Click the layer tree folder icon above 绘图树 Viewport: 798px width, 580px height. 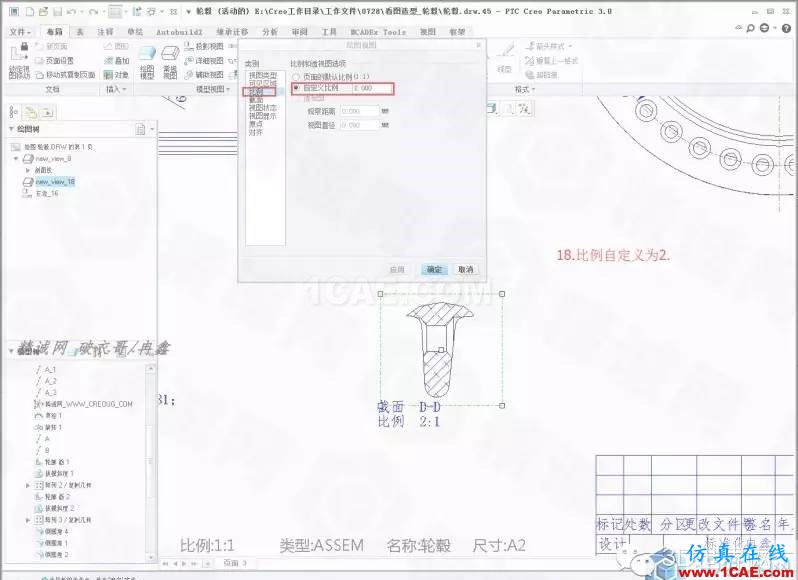coord(31,111)
